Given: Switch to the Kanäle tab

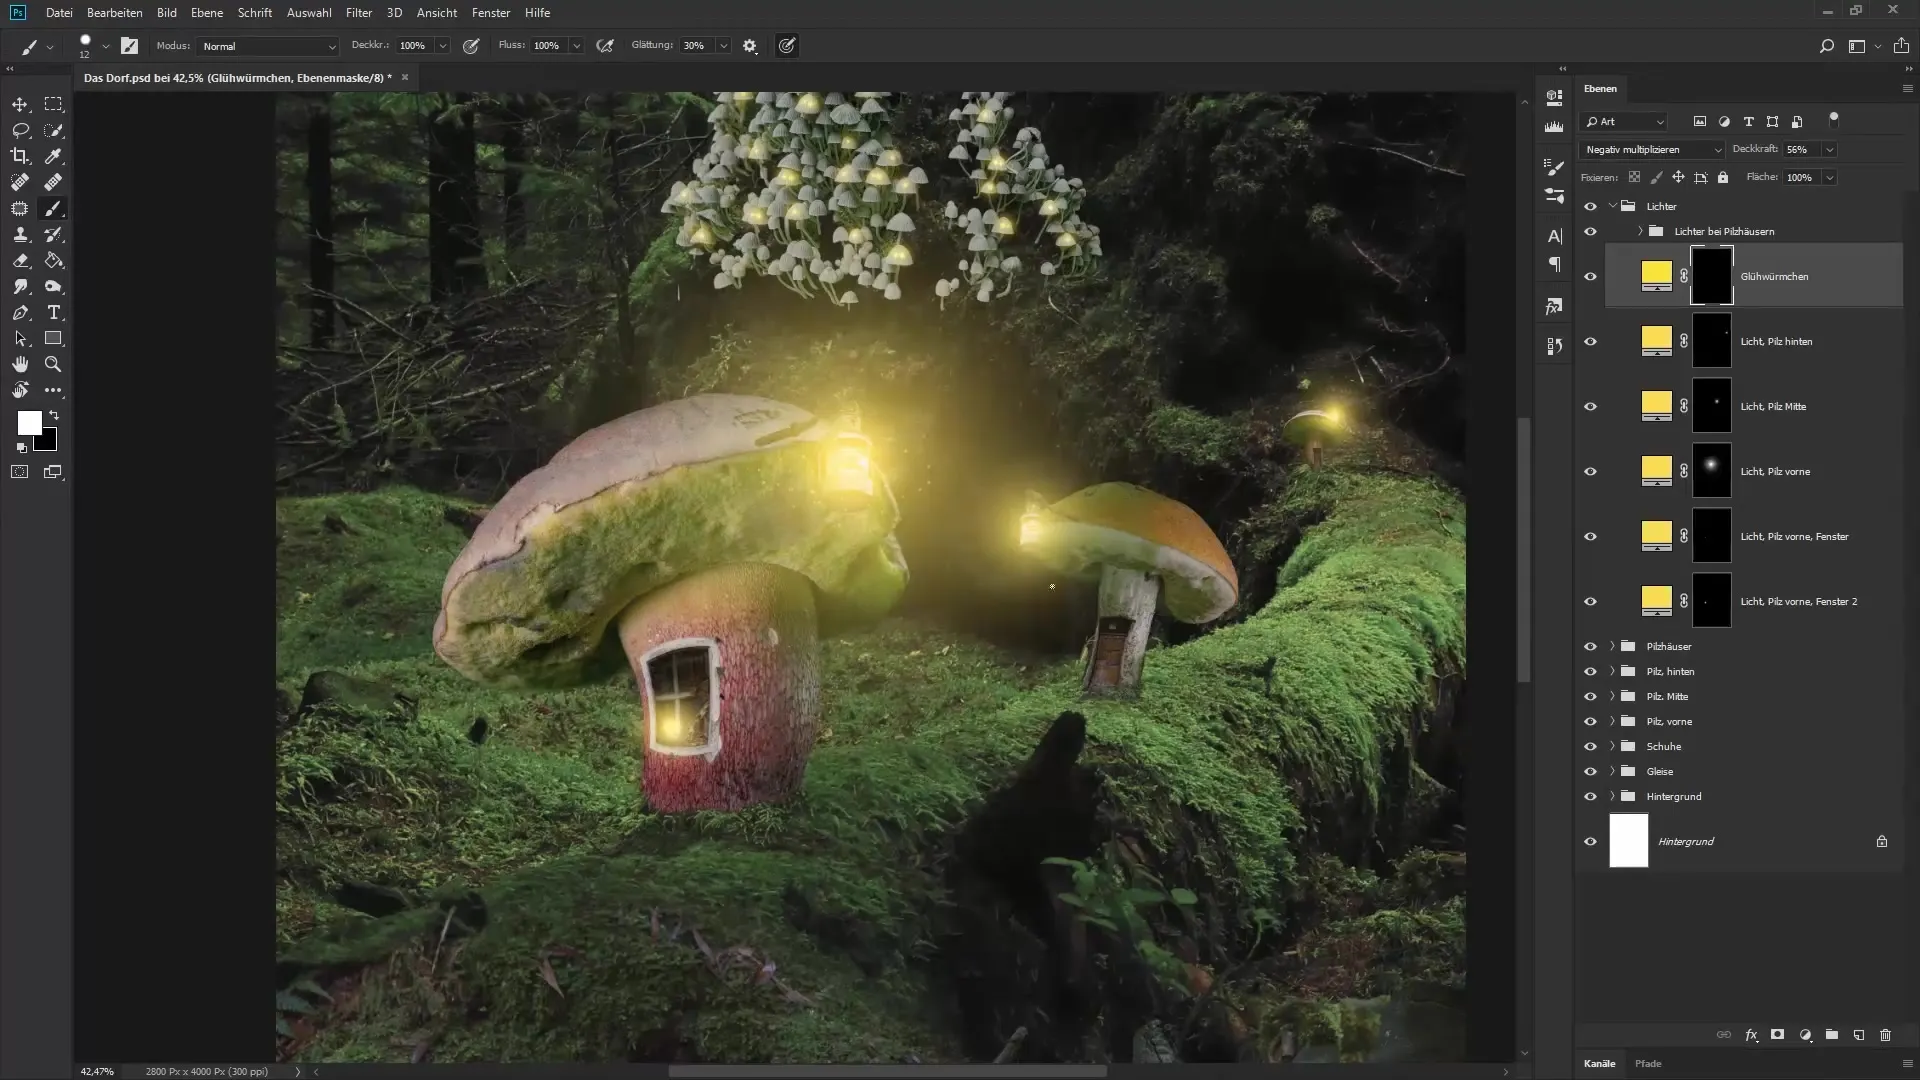Looking at the screenshot, I should pyautogui.click(x=1599, y=1064).
